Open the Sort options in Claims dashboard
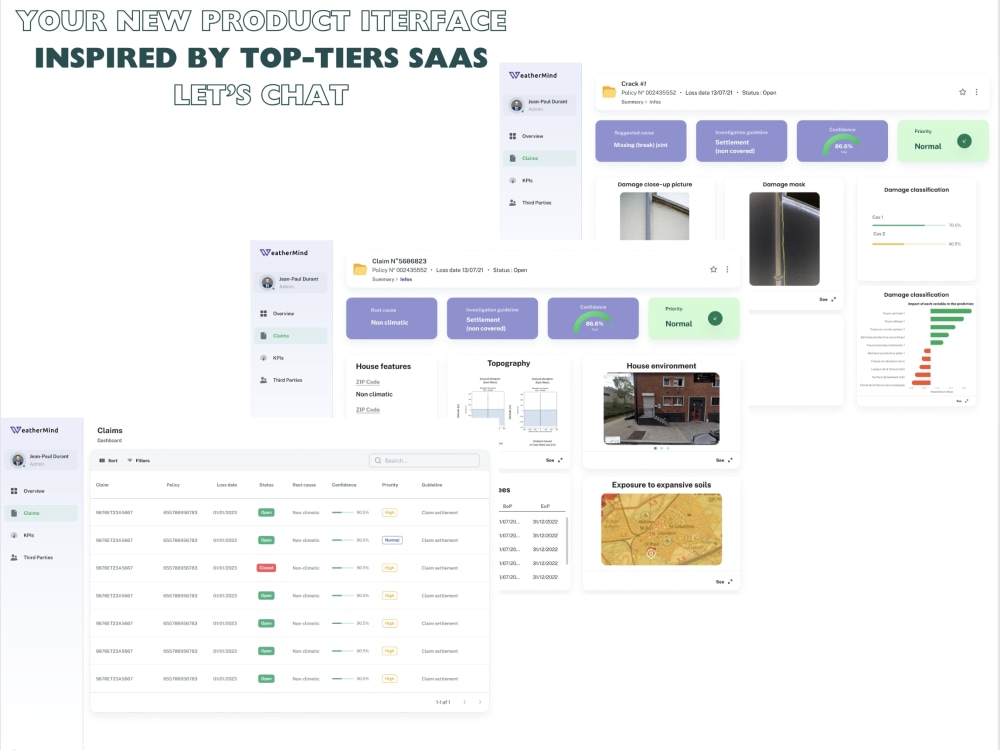1000x750 pixels. 108,460
